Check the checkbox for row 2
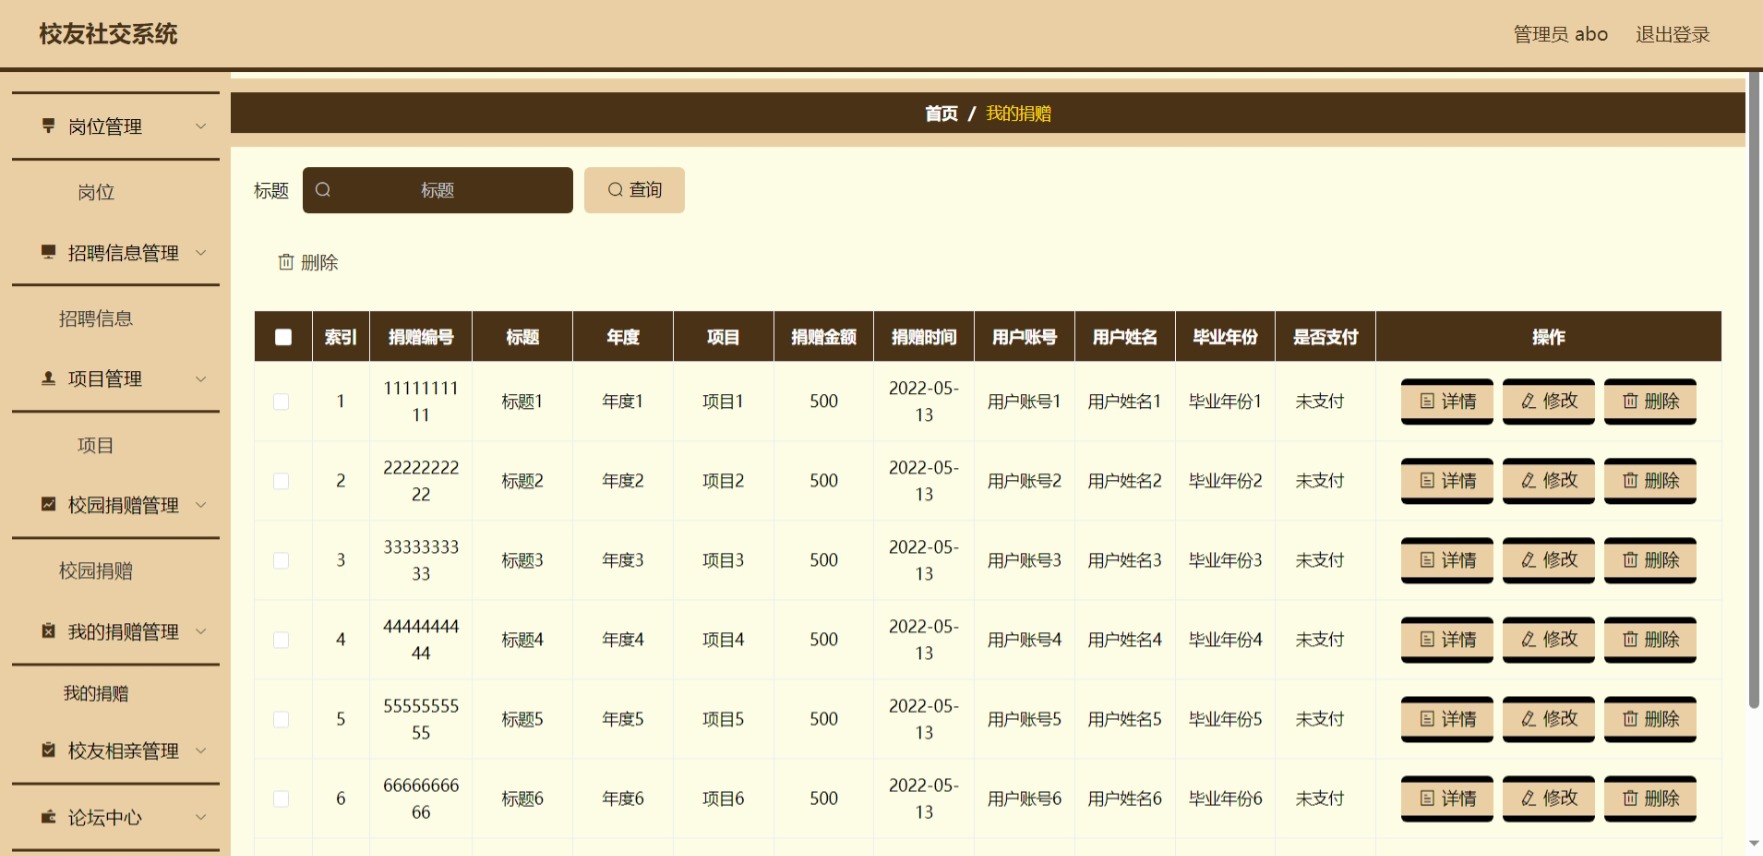Viewport: 1763px width, 856px height. tap(281, 481)
